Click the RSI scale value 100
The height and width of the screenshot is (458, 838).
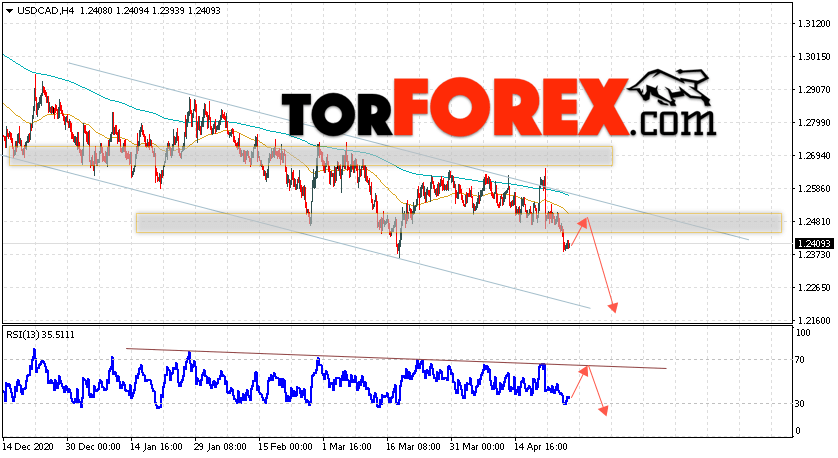(803, 333)
